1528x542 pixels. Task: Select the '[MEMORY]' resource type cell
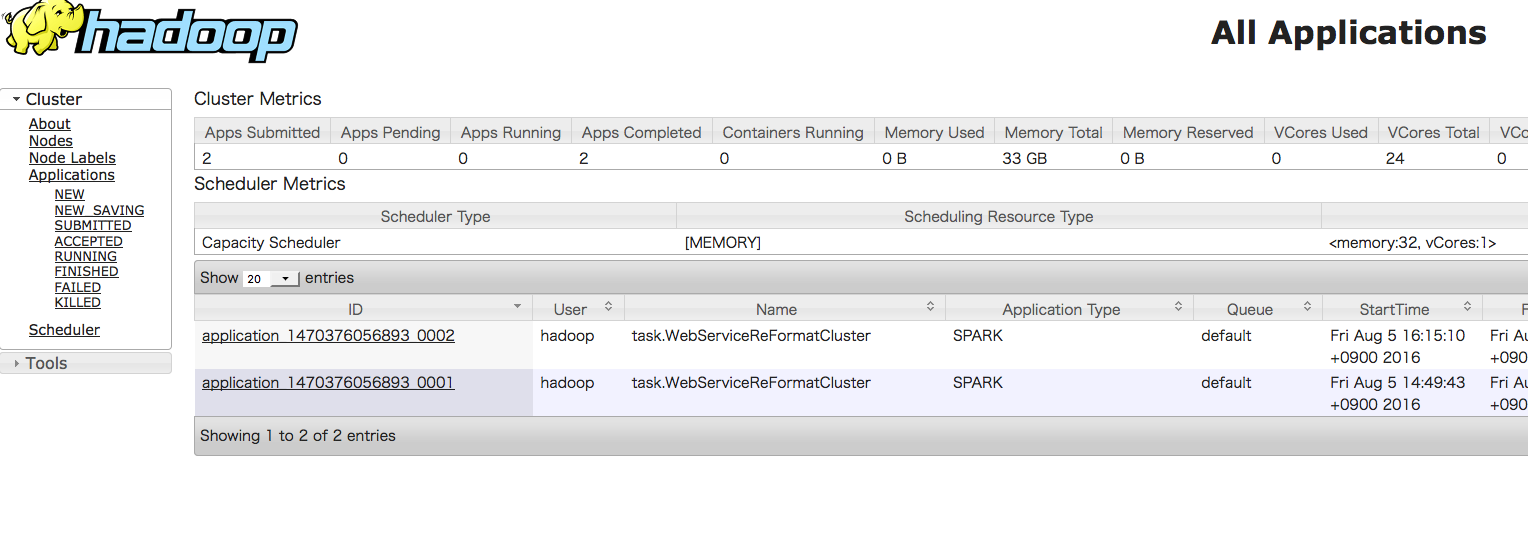(x=998, y=243)
